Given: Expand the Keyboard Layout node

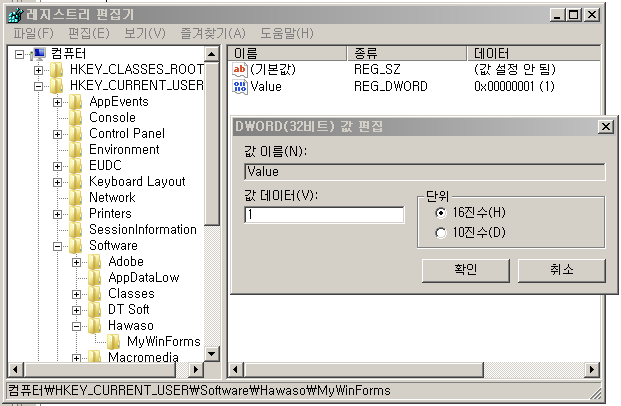Looking at the screenshot, I should click(57, 182).
